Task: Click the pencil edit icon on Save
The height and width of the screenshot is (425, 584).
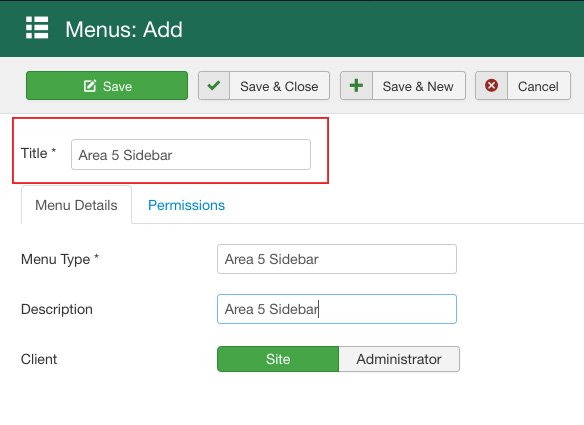Action: [90, 86]
